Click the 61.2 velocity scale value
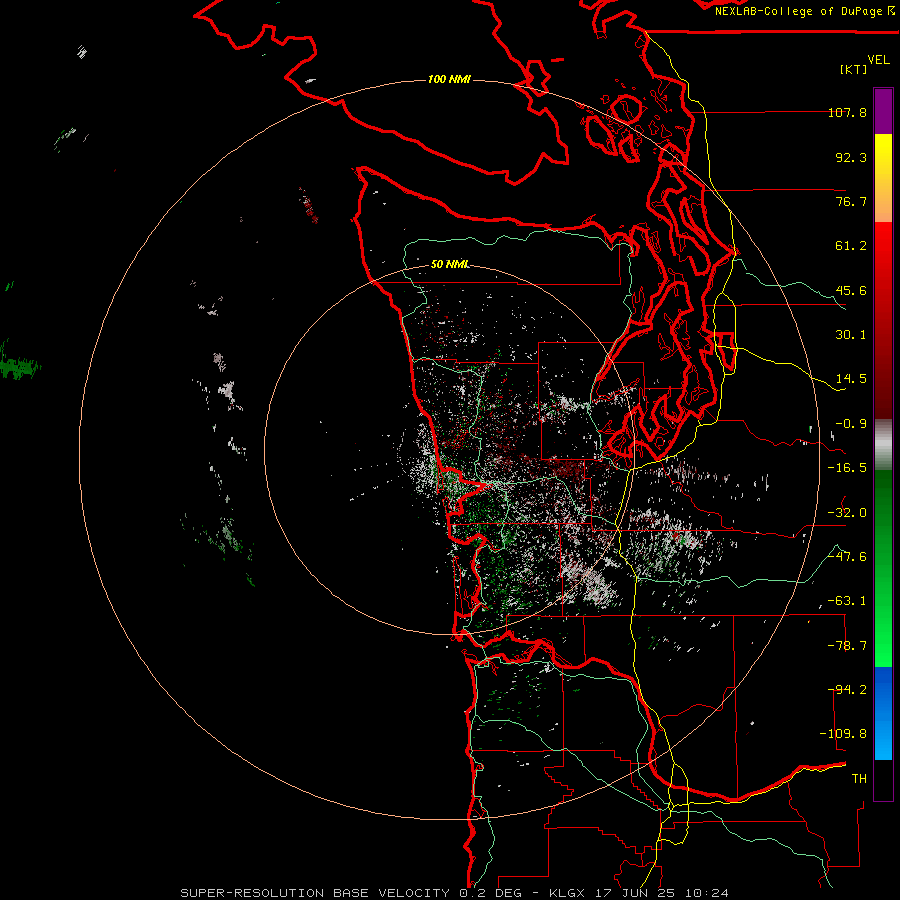Screen dimensions: 900x900 coord(851,246)
